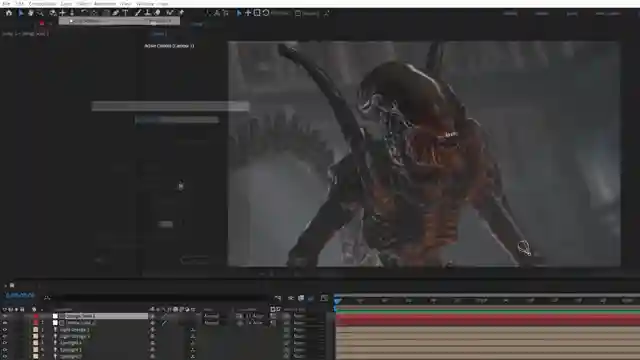Toggle the Snapping checkbox in the toolbar
The height and width of the screenshot is (360, 640).
coord(298,13)
